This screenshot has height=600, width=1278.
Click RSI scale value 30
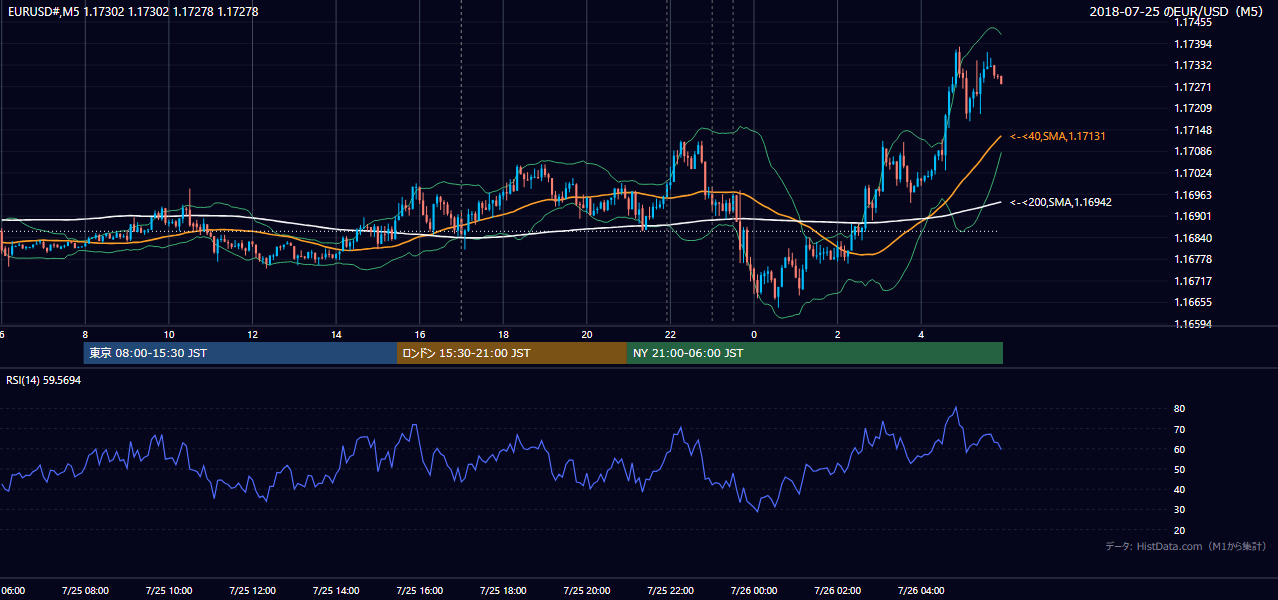click(1179, 510)
